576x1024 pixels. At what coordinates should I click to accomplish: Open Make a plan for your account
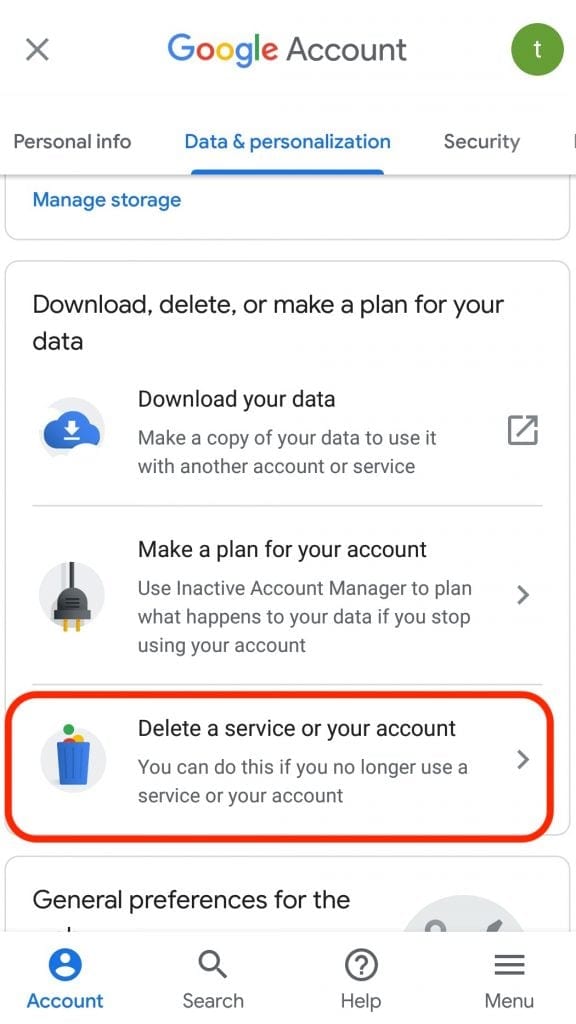[x=282, y=549]
